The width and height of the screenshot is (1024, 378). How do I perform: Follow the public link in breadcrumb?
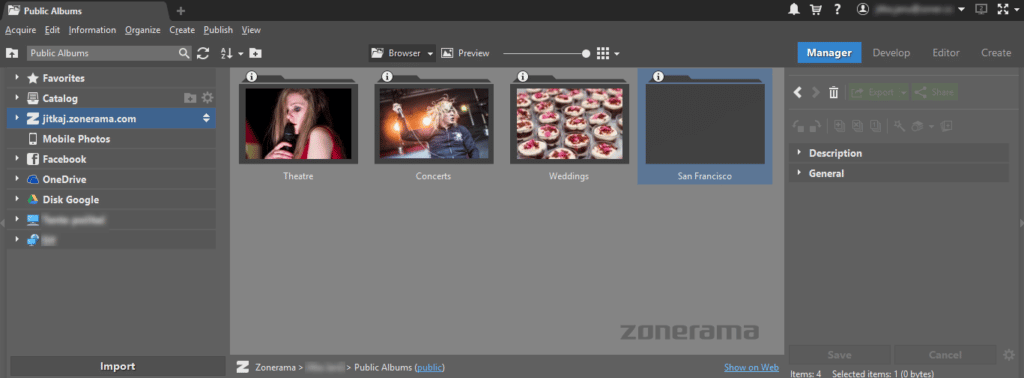tap(429, 367)
